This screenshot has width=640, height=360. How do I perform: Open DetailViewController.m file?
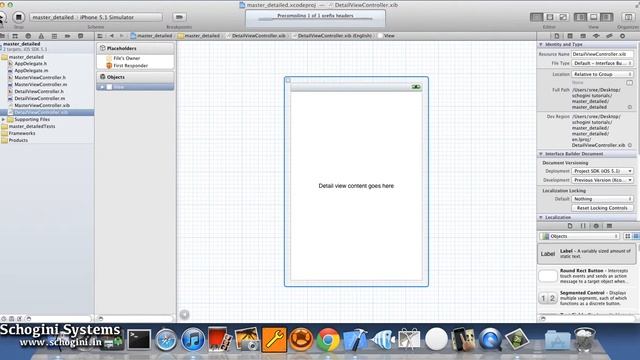[40, 98]
